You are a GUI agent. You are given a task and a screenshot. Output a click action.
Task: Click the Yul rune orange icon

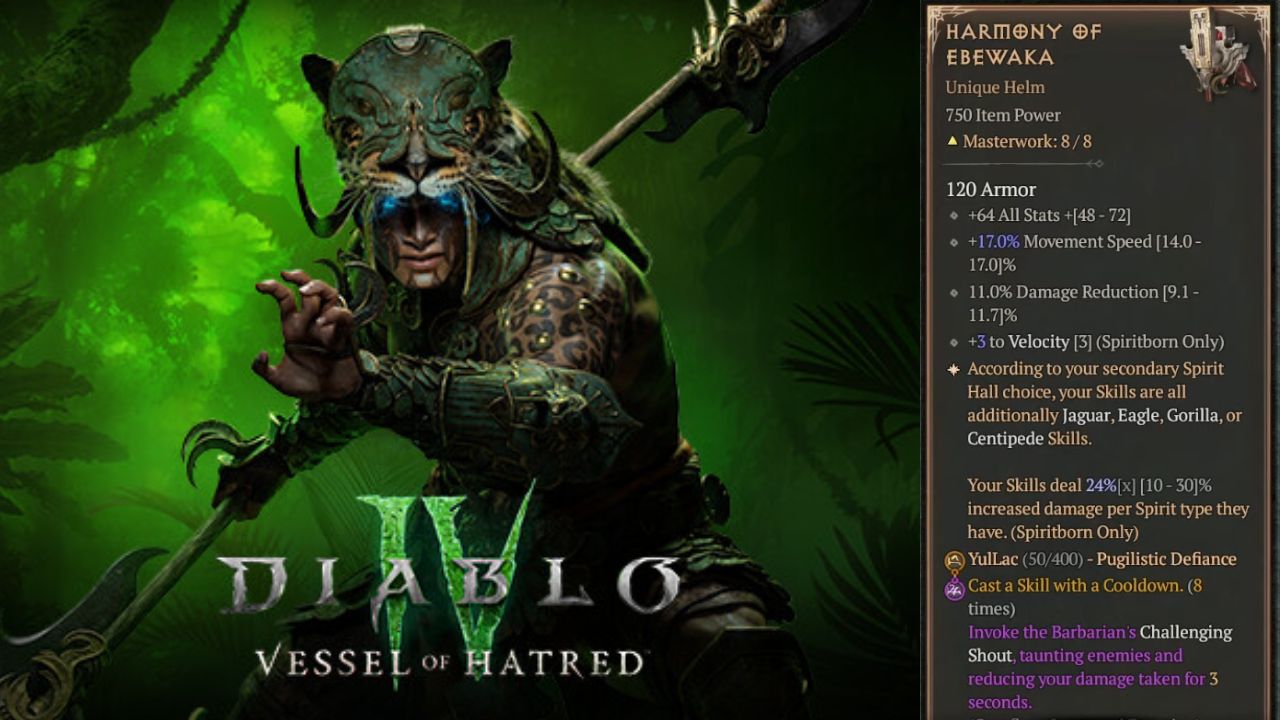click(954, 560)
